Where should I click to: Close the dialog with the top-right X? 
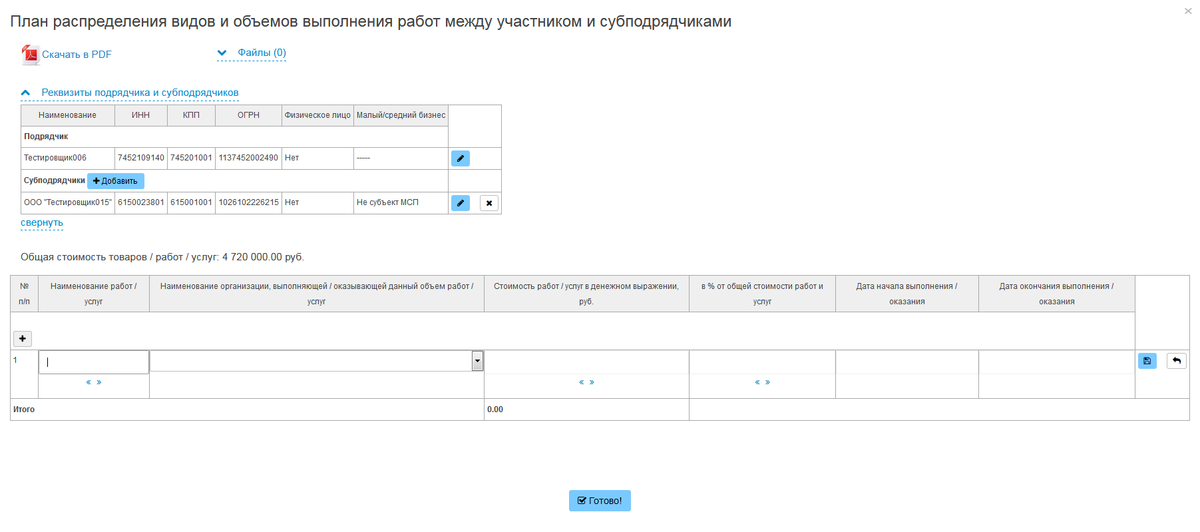pos(1187,8)
